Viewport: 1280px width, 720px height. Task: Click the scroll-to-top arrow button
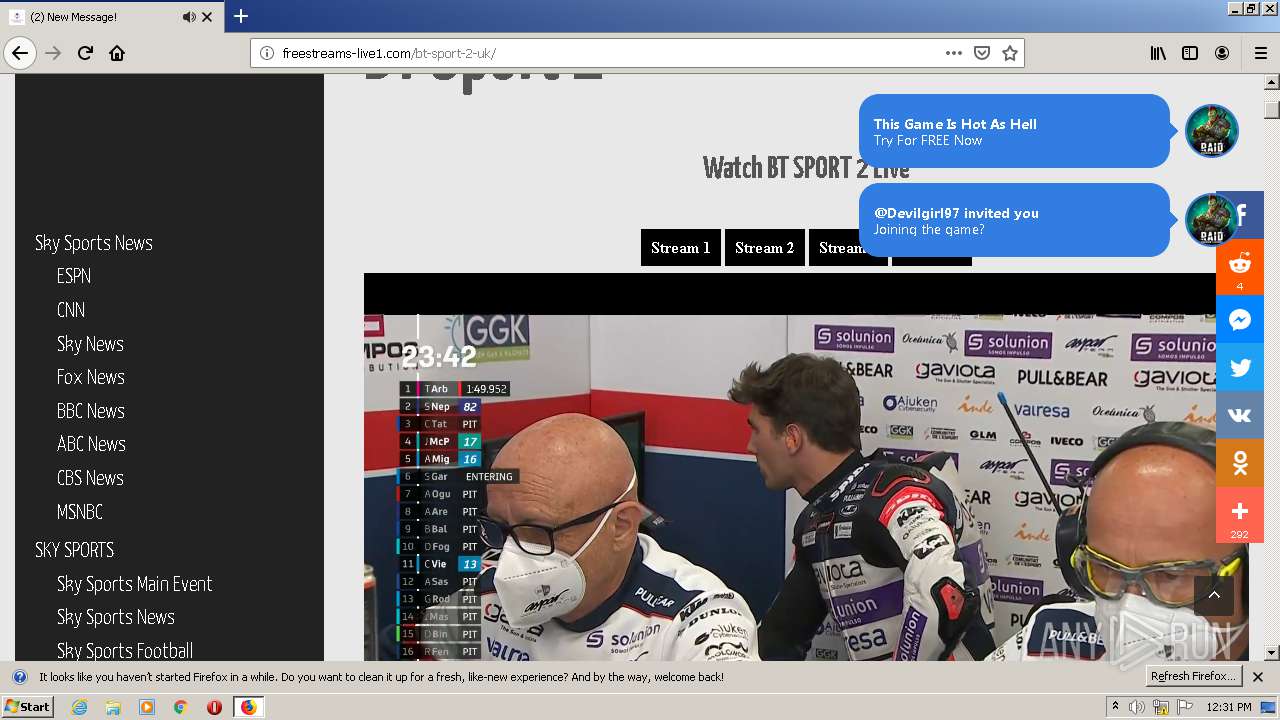coord(1214,596)
